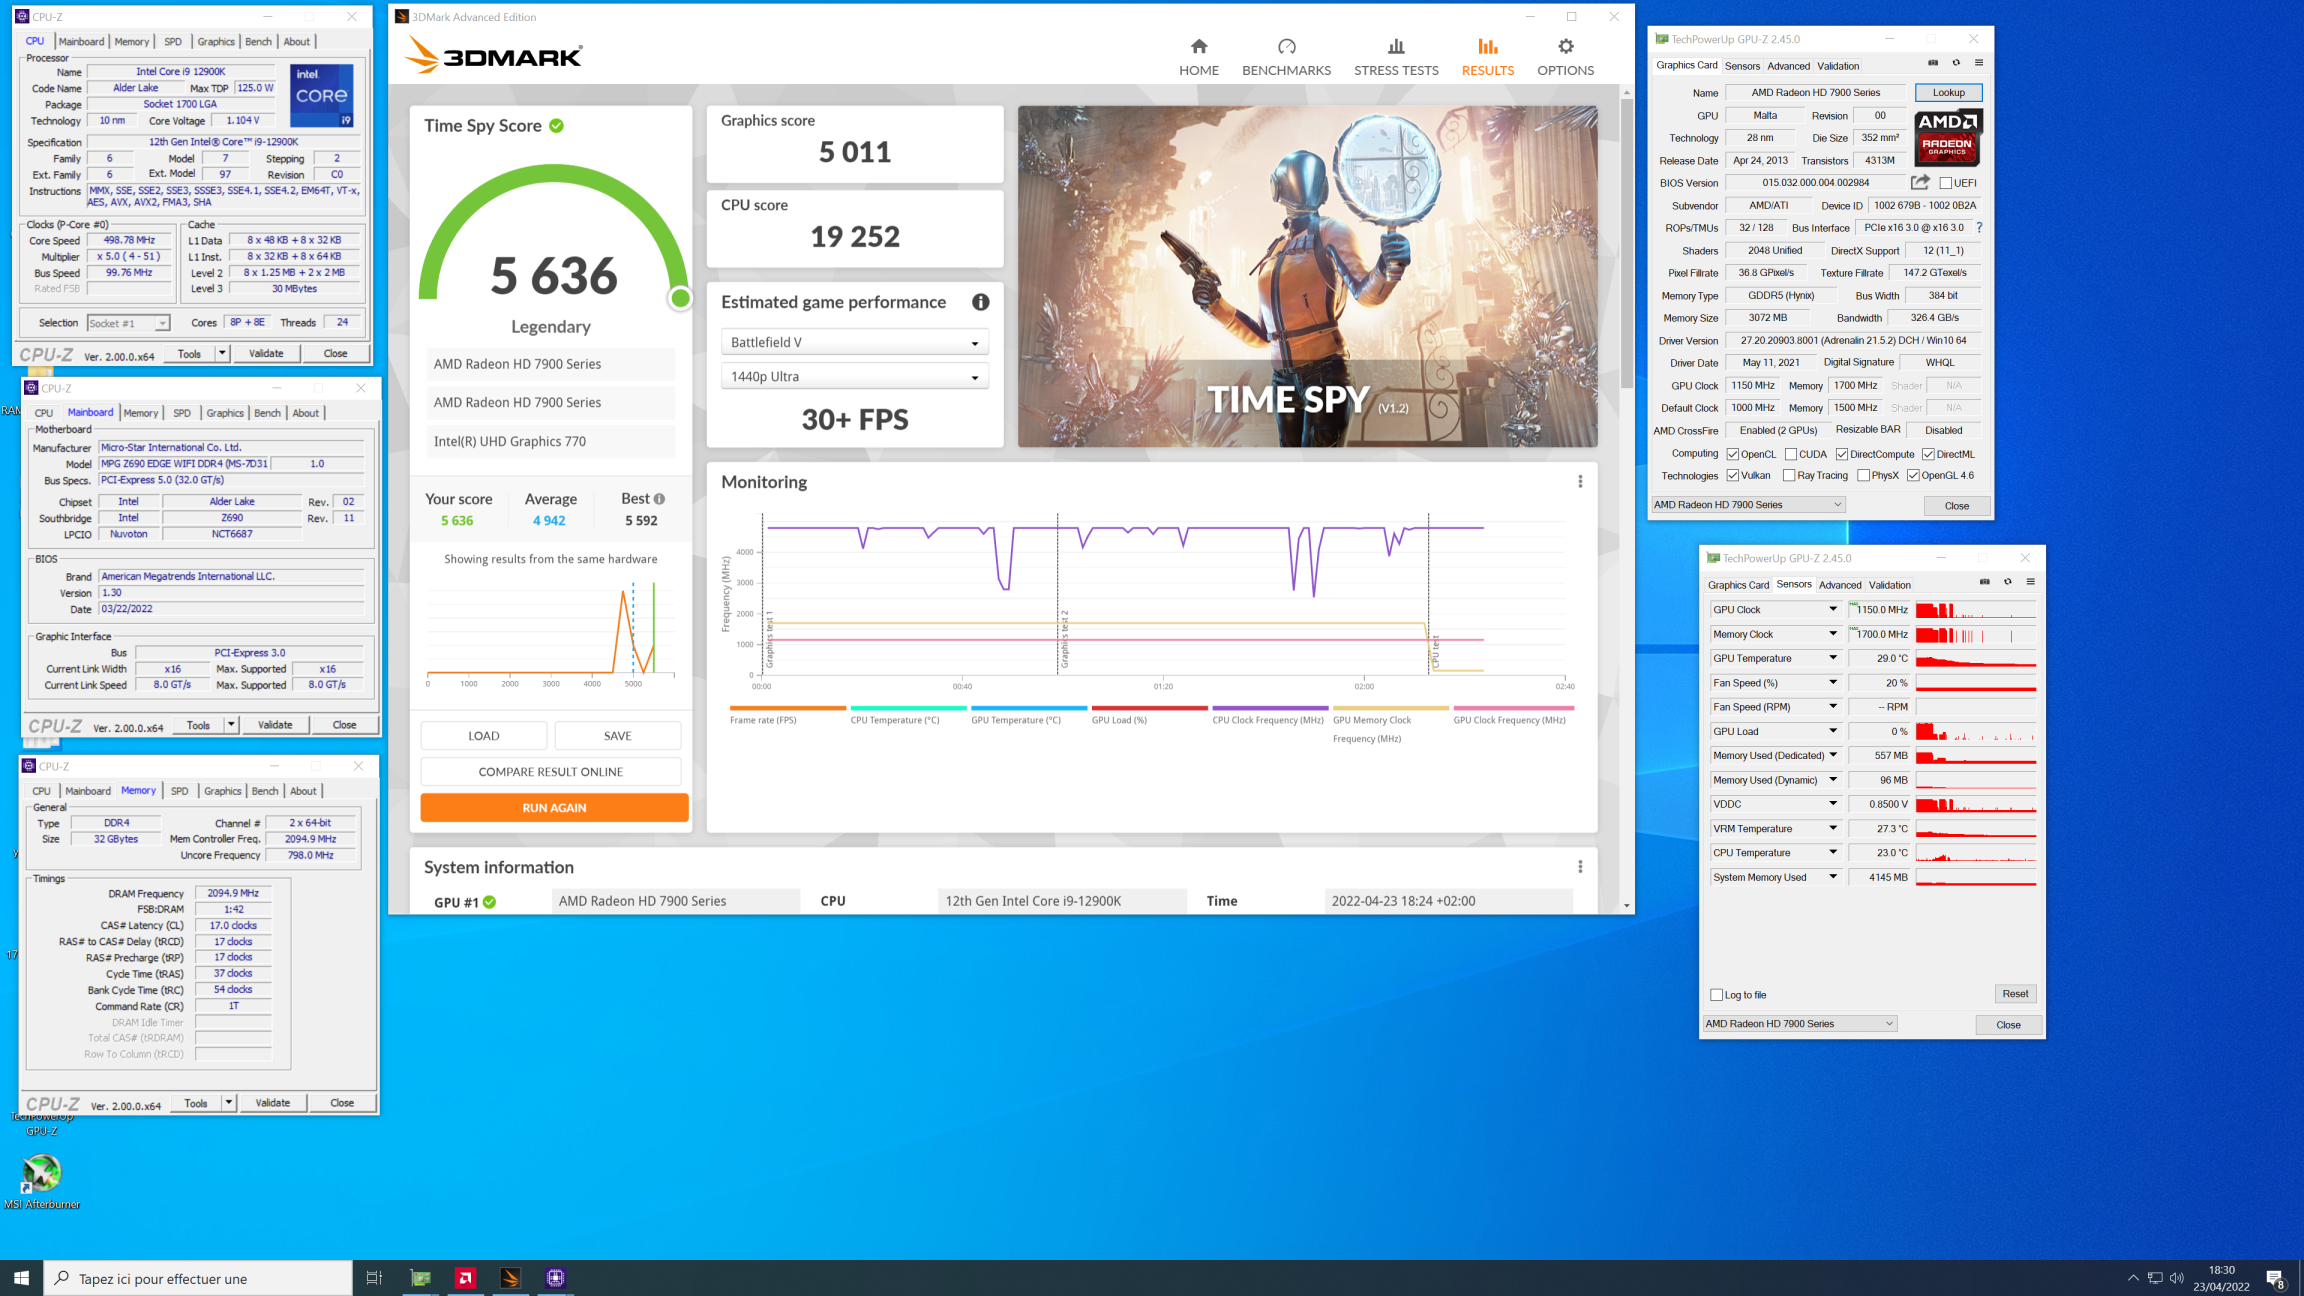The height and width of the screenshot is (1296, 2304).
Task: Expand VRM Temperature sensor dropdown
Action: pos(1833,828)
